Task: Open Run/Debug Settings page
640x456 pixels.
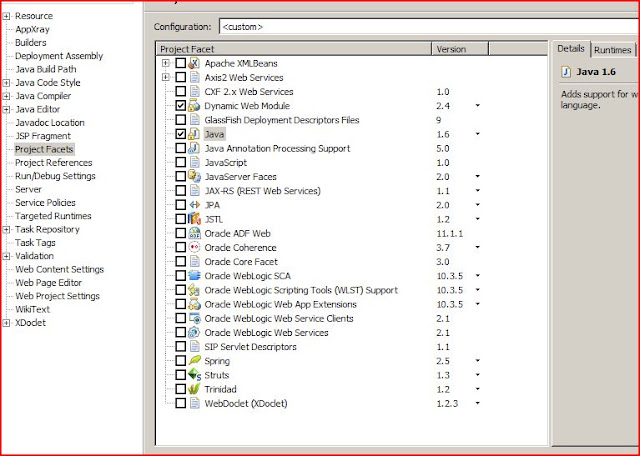Action: 55,176
